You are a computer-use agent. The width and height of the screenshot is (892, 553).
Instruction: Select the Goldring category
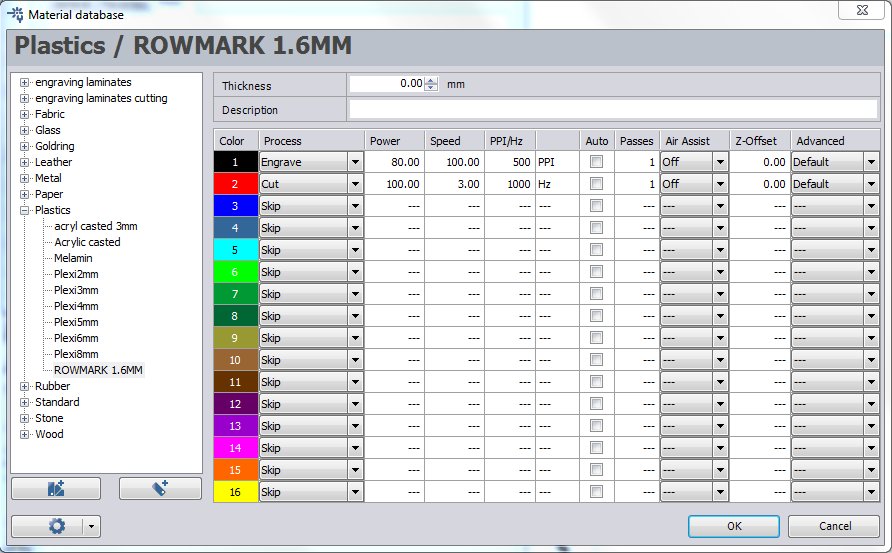[x=55, y=146]
